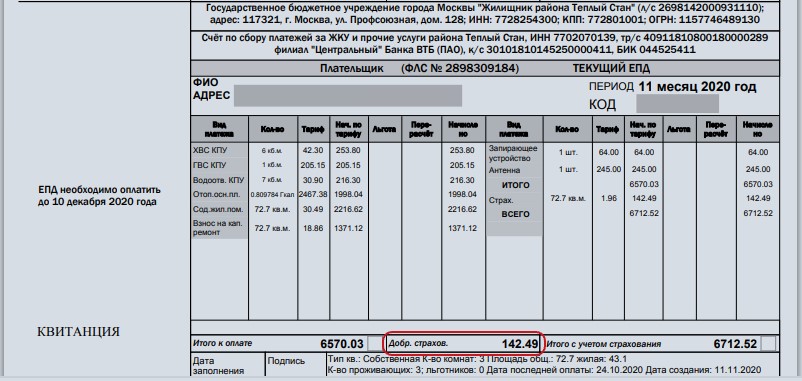This screenshot has height=381, width=802.
Task: Click the Дата создания 11.11.2020 text
Action: pos(703,370)
